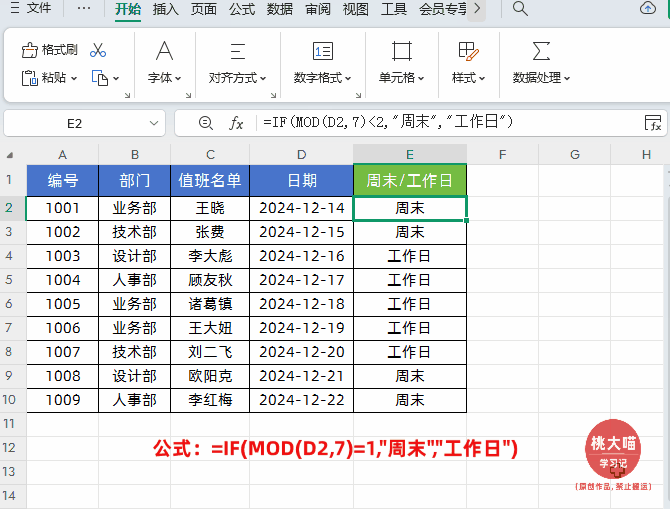Viewport: 670px width, 509px height.
Task: Open clipboard group dialog launcher arrow
Action: tap(127, 96)
